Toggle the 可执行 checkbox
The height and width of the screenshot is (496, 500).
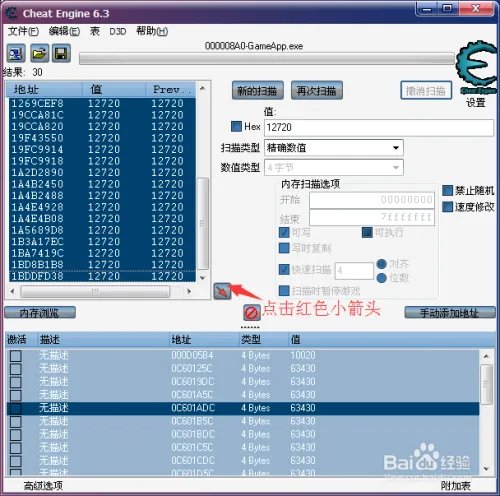(367, 232)
